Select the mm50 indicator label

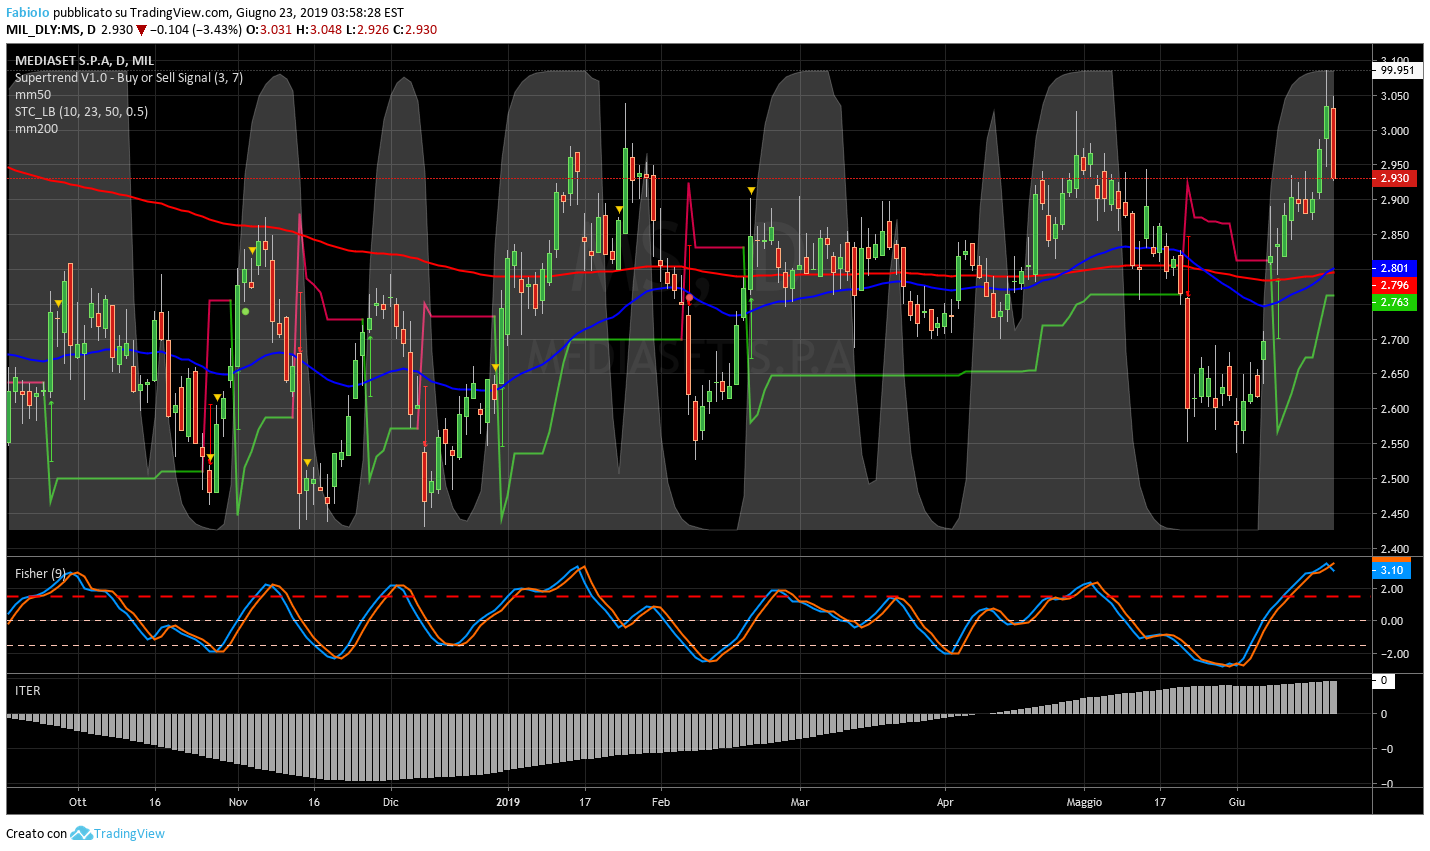[x=33, y=94]
